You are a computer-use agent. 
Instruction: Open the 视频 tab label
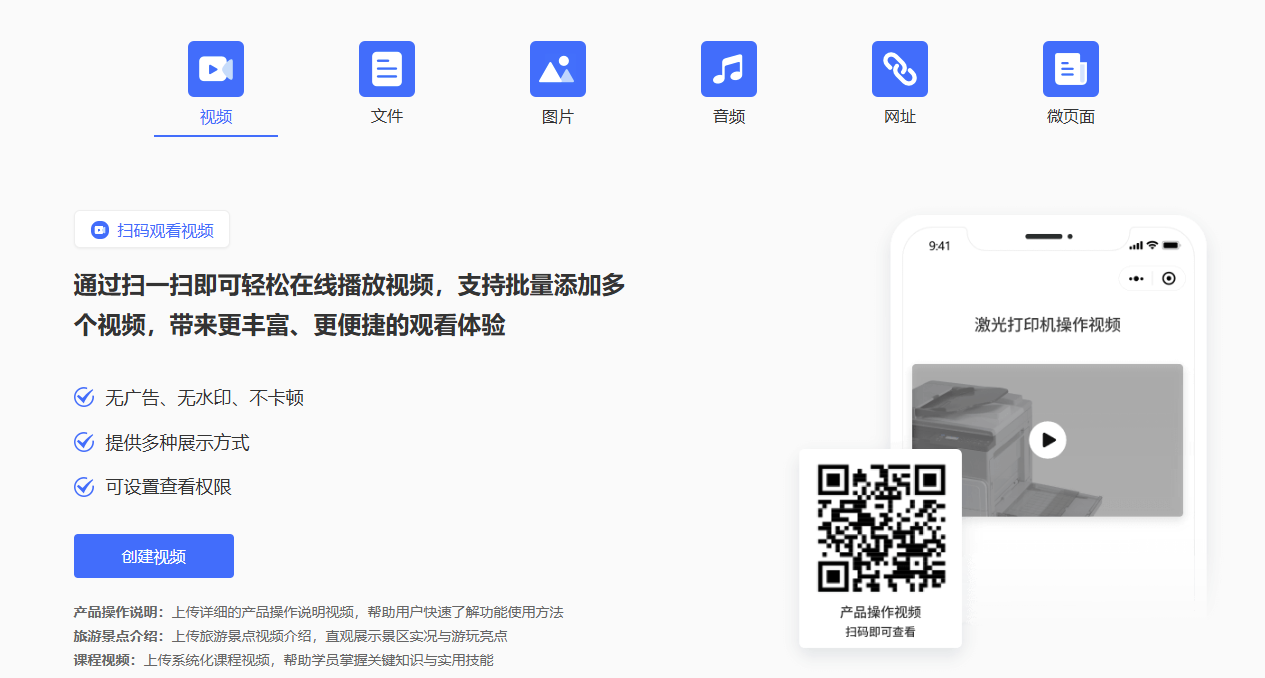click(216, 117)
